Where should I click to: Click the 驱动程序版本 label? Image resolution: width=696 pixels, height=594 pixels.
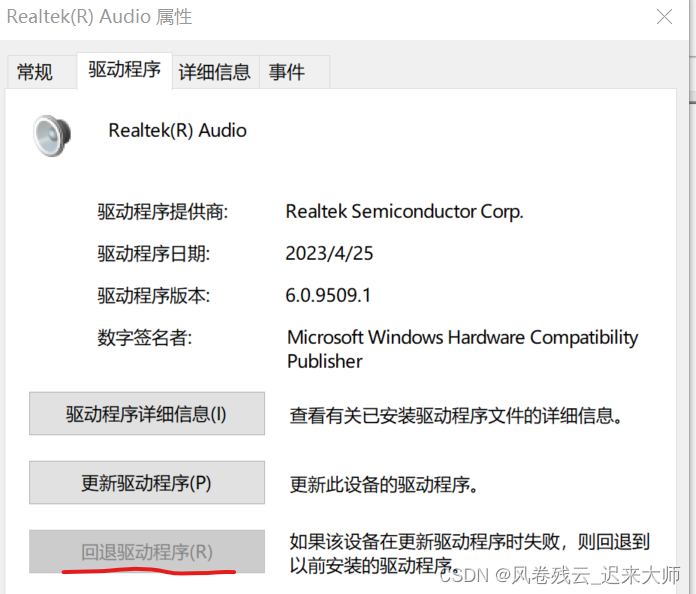154,296
